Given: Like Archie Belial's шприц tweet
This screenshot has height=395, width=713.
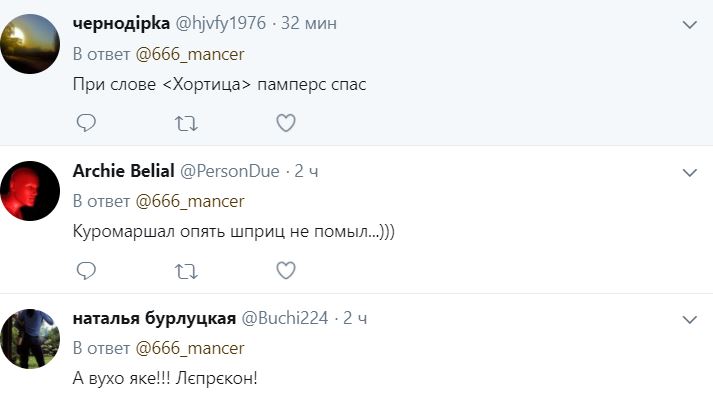Looking at the screenshot, I should pyautogui.click(x=286, y=270).
